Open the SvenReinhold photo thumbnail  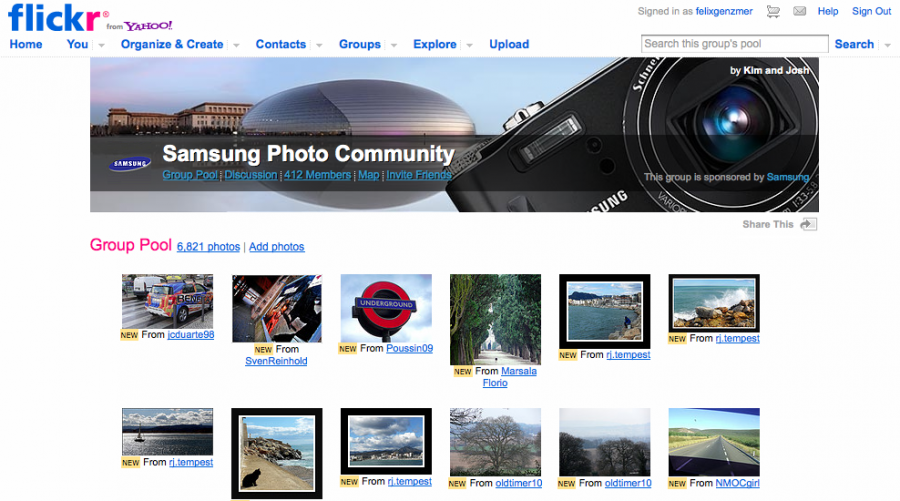[x=277, y=308]
